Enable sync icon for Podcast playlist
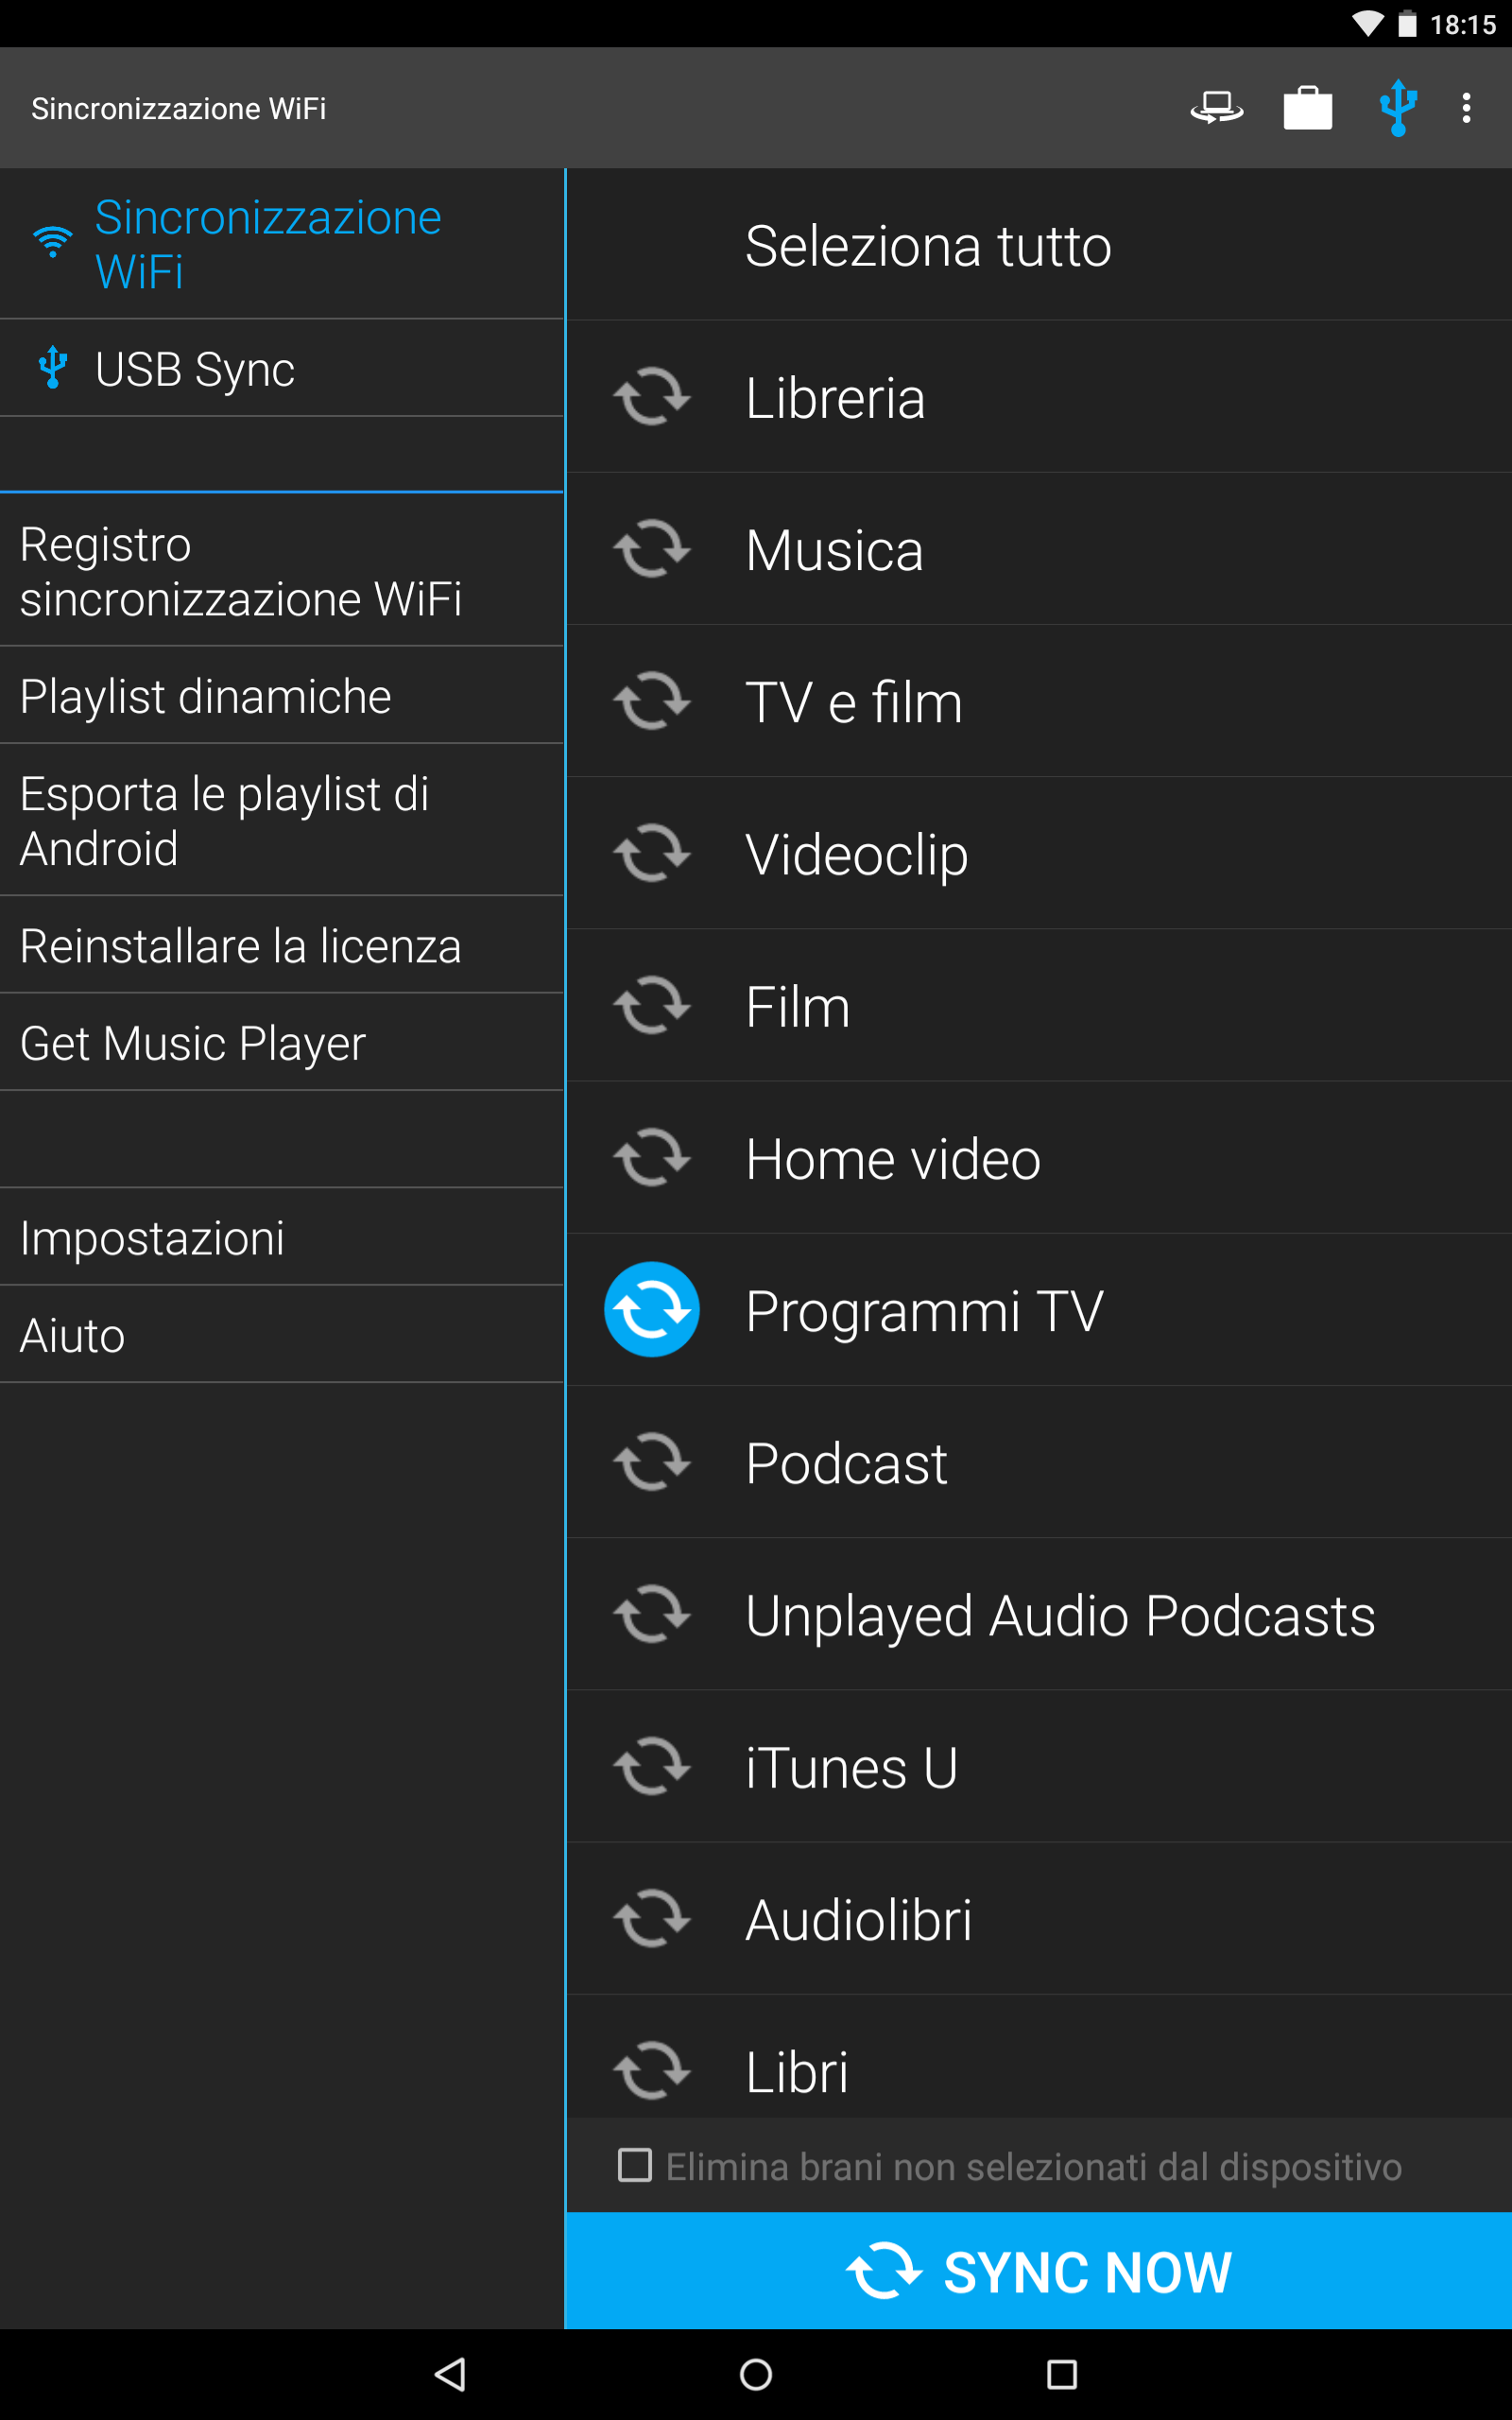 (x=652, y=1462)
